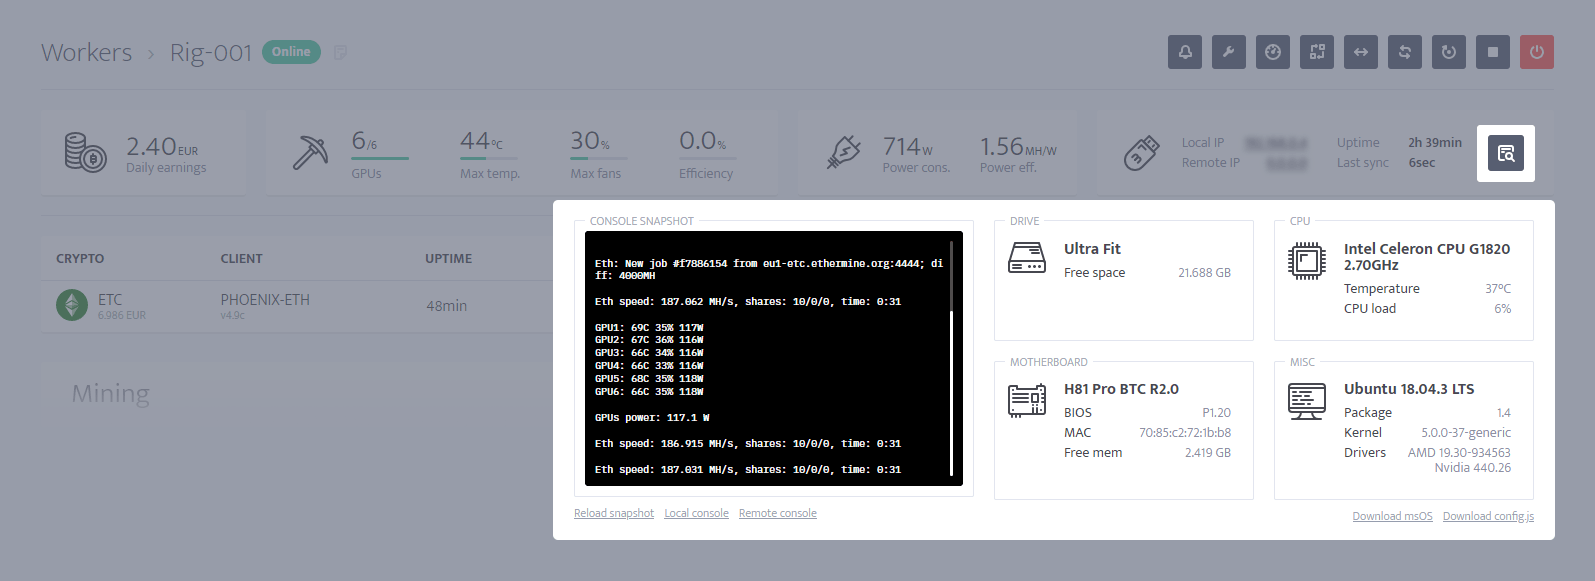Click the H81 Pro BTC R2.0 name
The height and width of the screenshot is (581, 1595).
click(1121, 389)
